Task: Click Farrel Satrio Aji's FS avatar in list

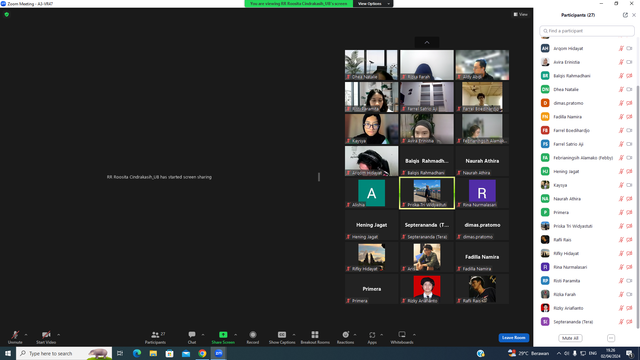Action: [545, 144]
